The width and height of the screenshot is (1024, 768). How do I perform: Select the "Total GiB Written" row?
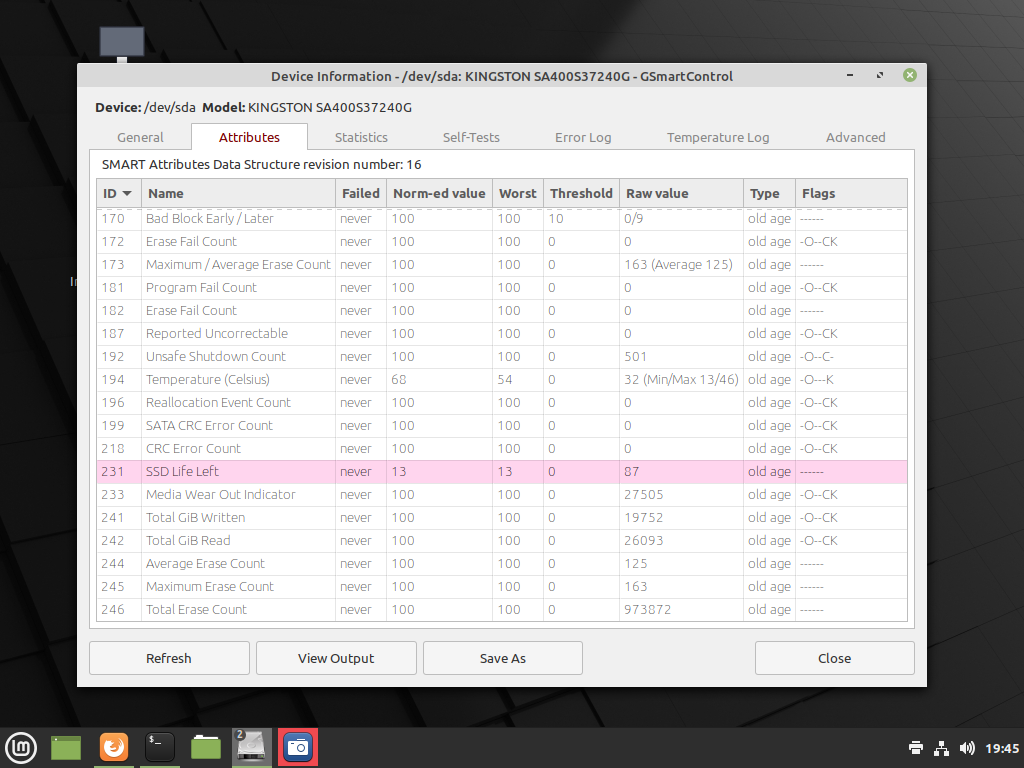click(502, 517)
